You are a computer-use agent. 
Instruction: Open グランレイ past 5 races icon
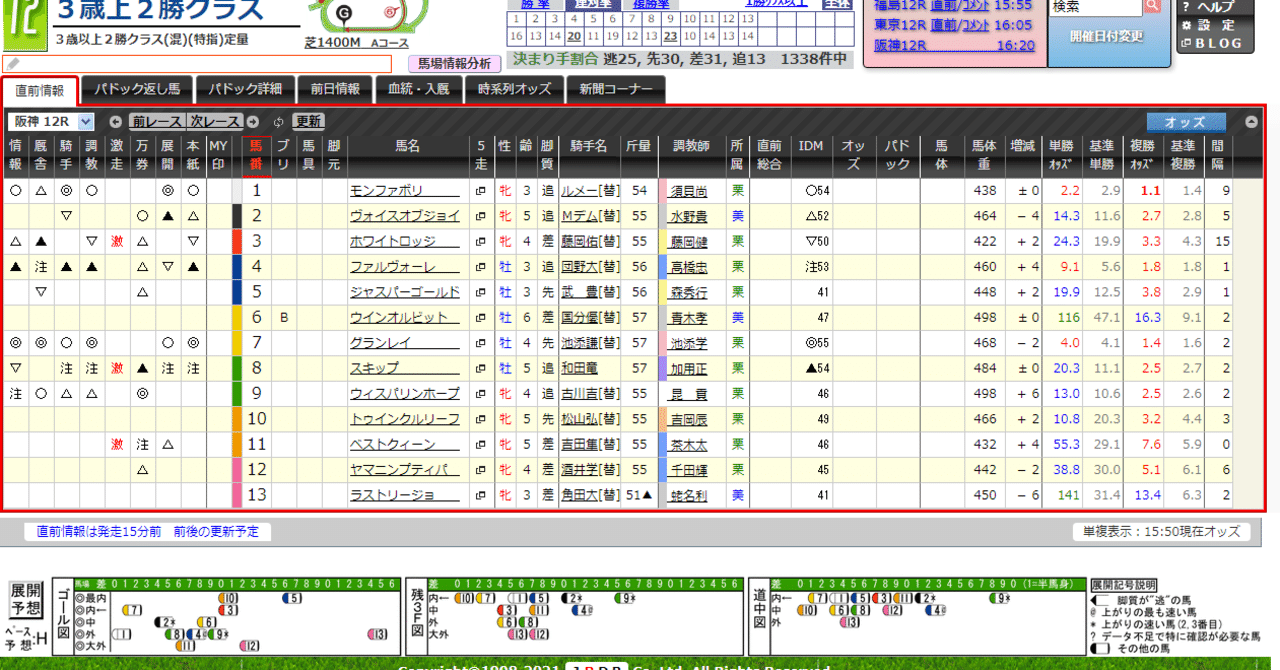pos(481,343)
